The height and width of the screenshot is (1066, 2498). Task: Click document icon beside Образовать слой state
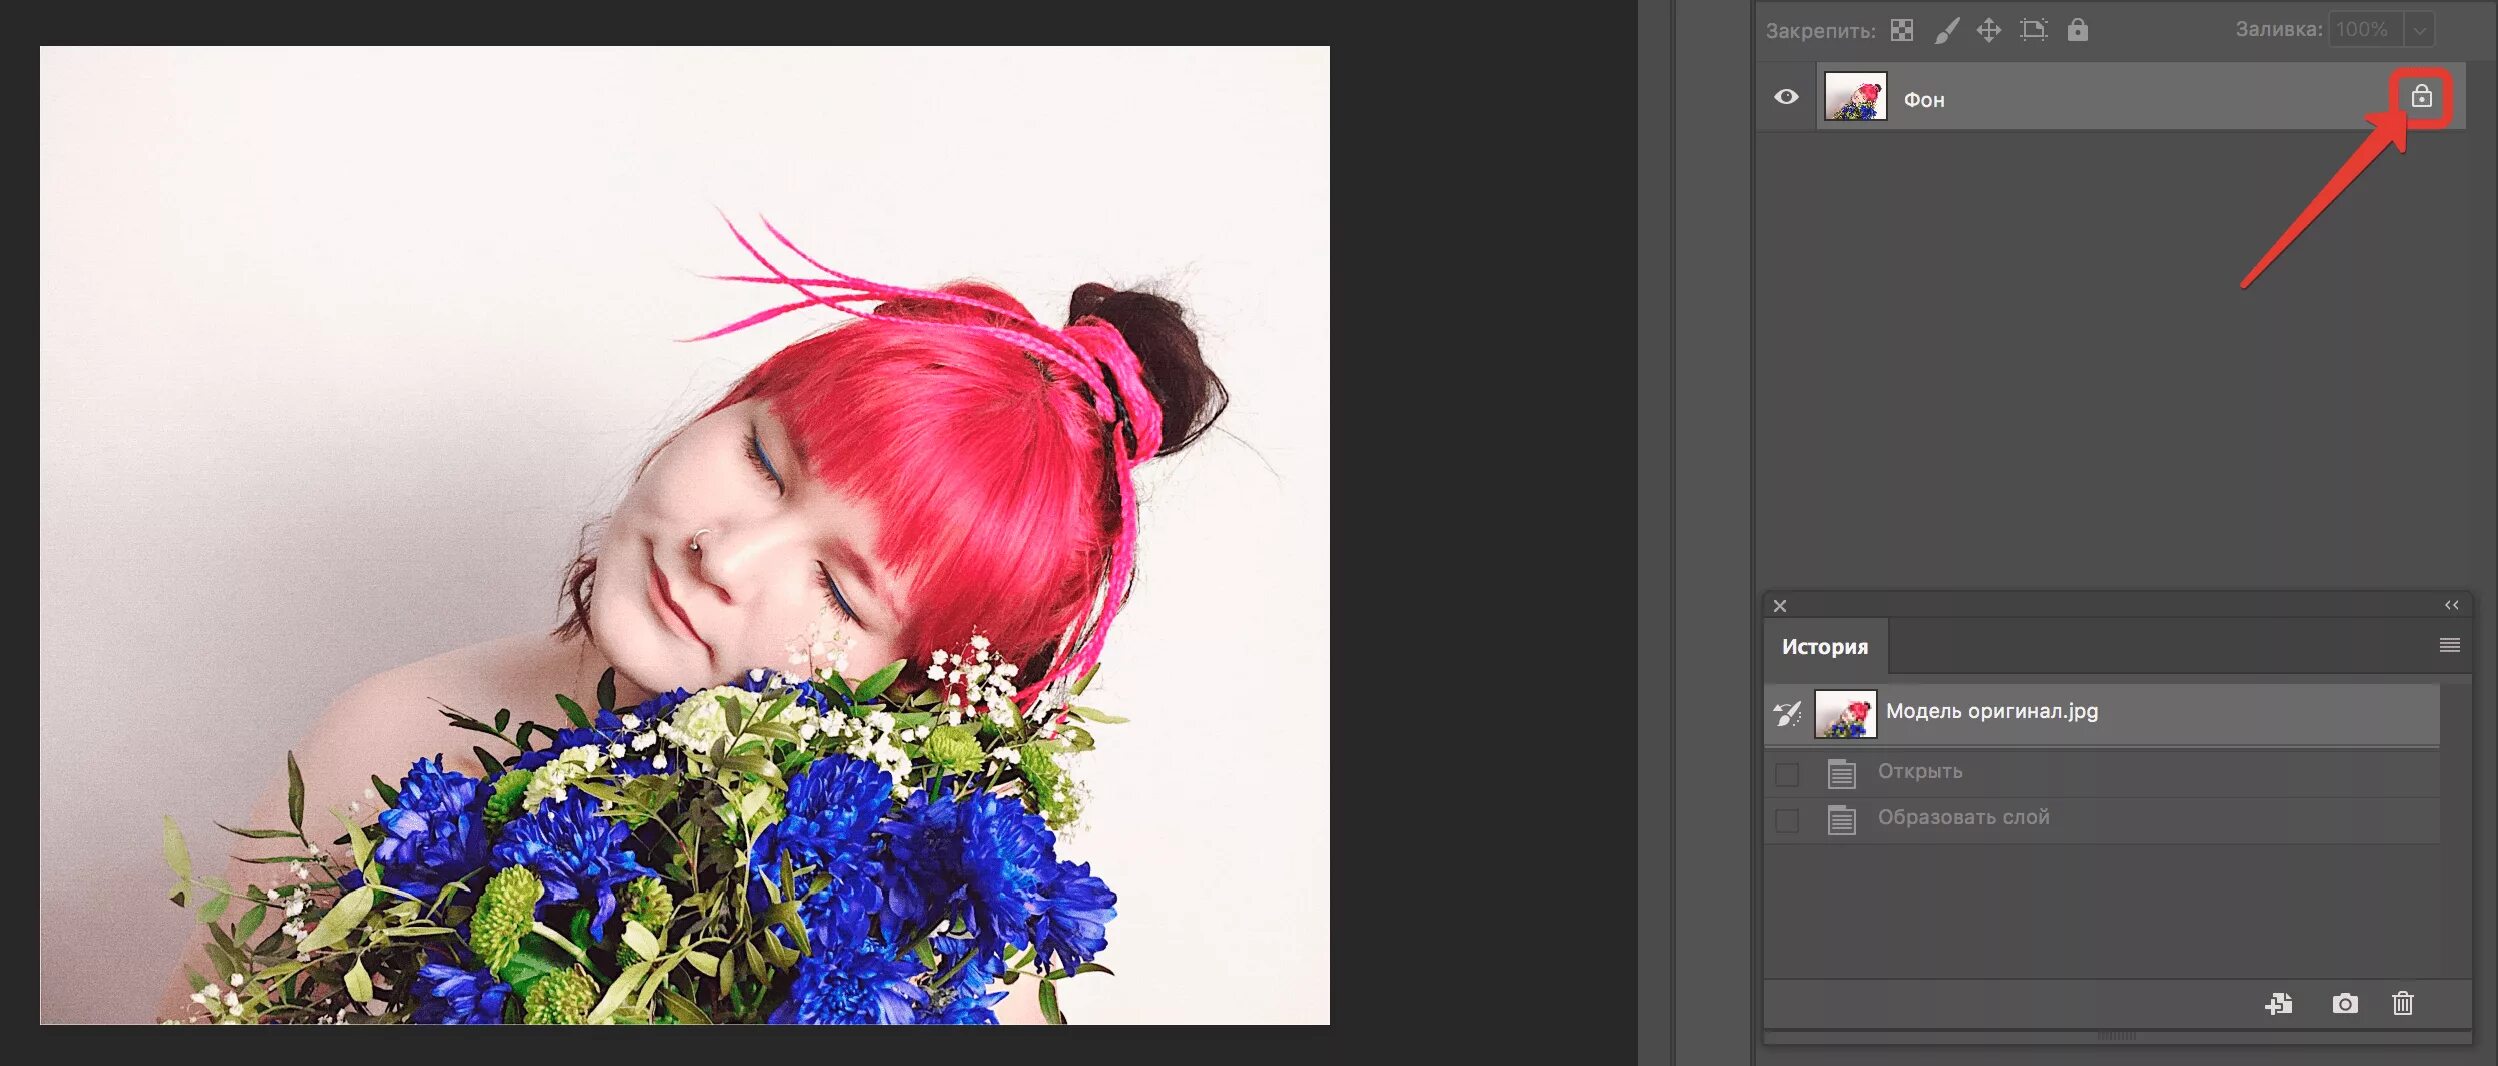pyautogui.click(x=1842, y=819)
